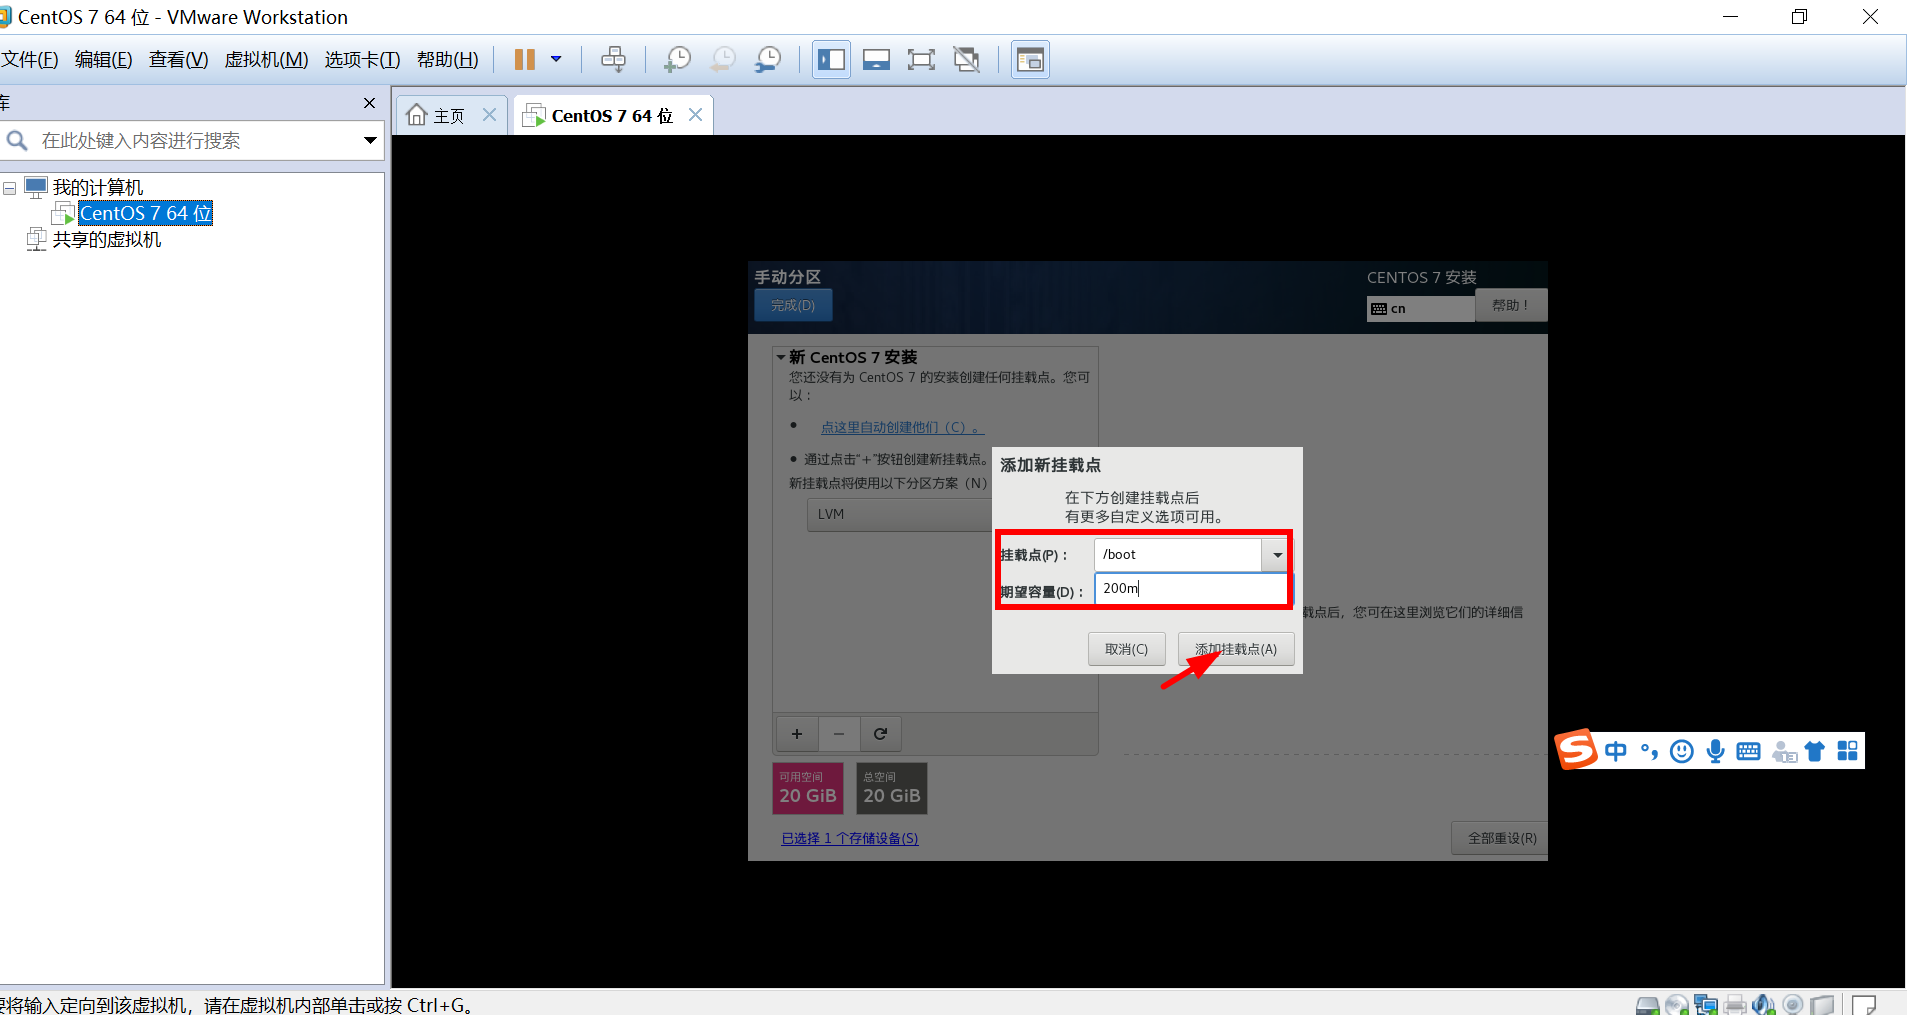The image size is (1907, 1015).
Task: Collapse the 我的计算机 tree node
Action: 9,188
